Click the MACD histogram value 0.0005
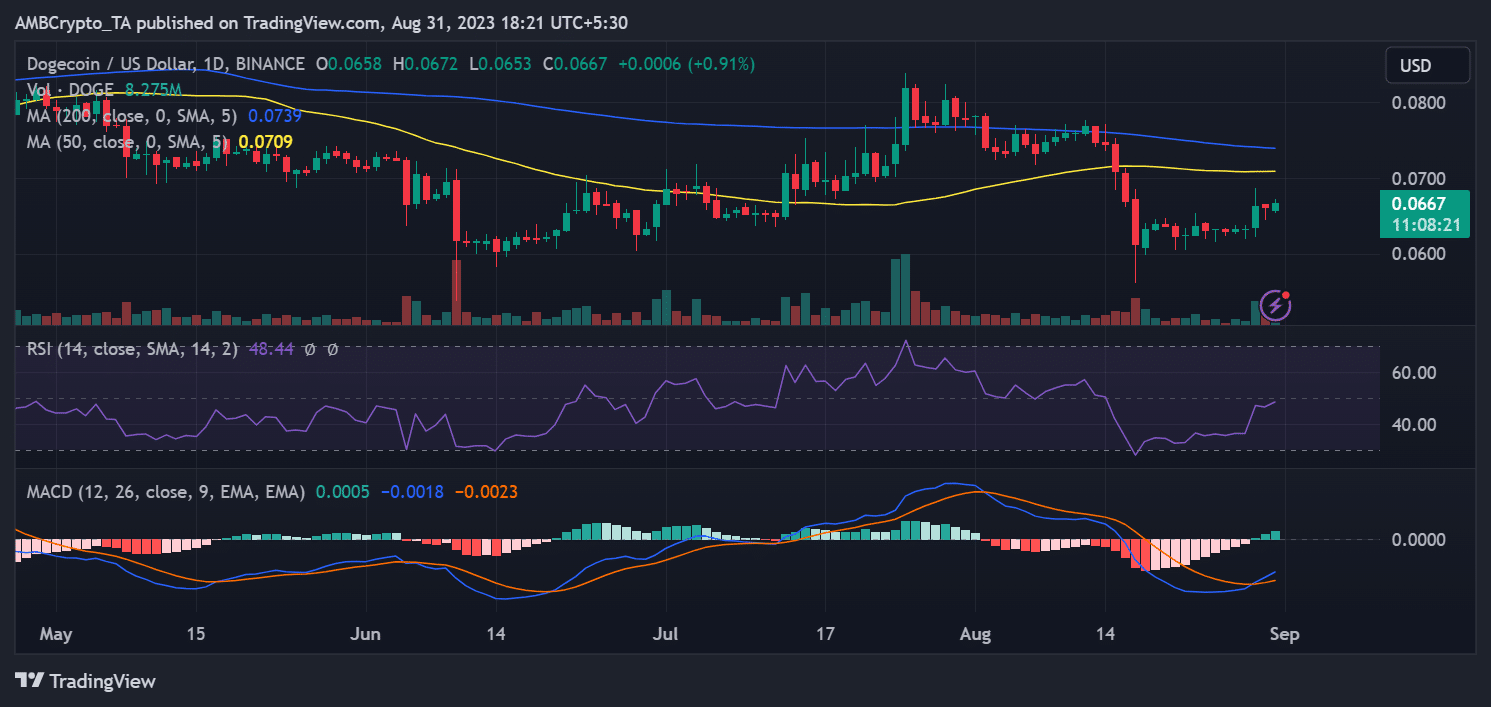Screen dimensions: 1491x707 pyautogui.click(x=343, y=492)
